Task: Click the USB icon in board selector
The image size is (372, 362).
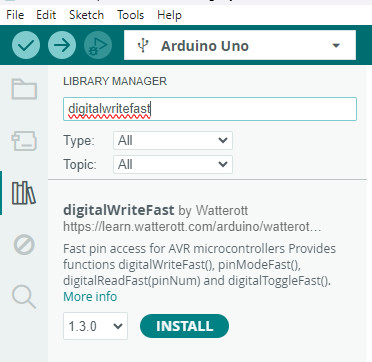Action: click(x=143, y=46)
